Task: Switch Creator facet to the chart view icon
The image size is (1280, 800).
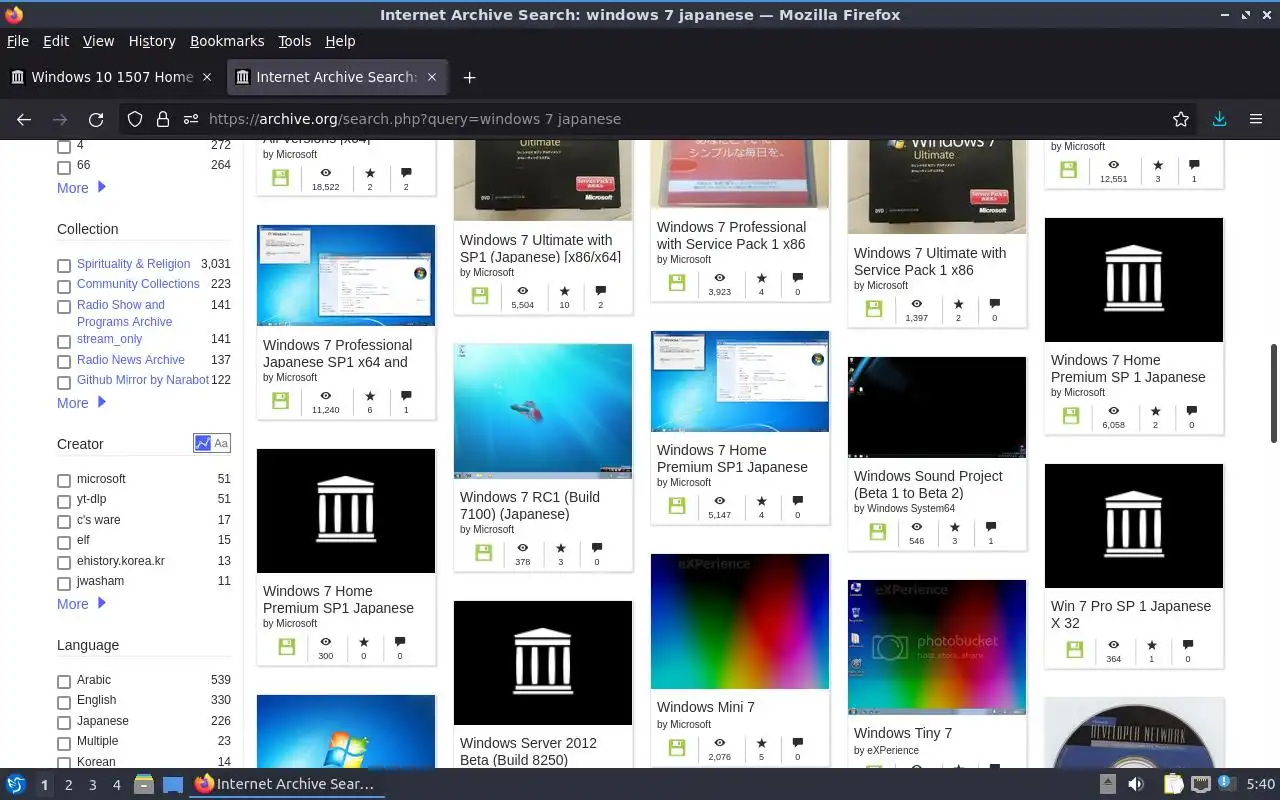Action: pos(203,443)
